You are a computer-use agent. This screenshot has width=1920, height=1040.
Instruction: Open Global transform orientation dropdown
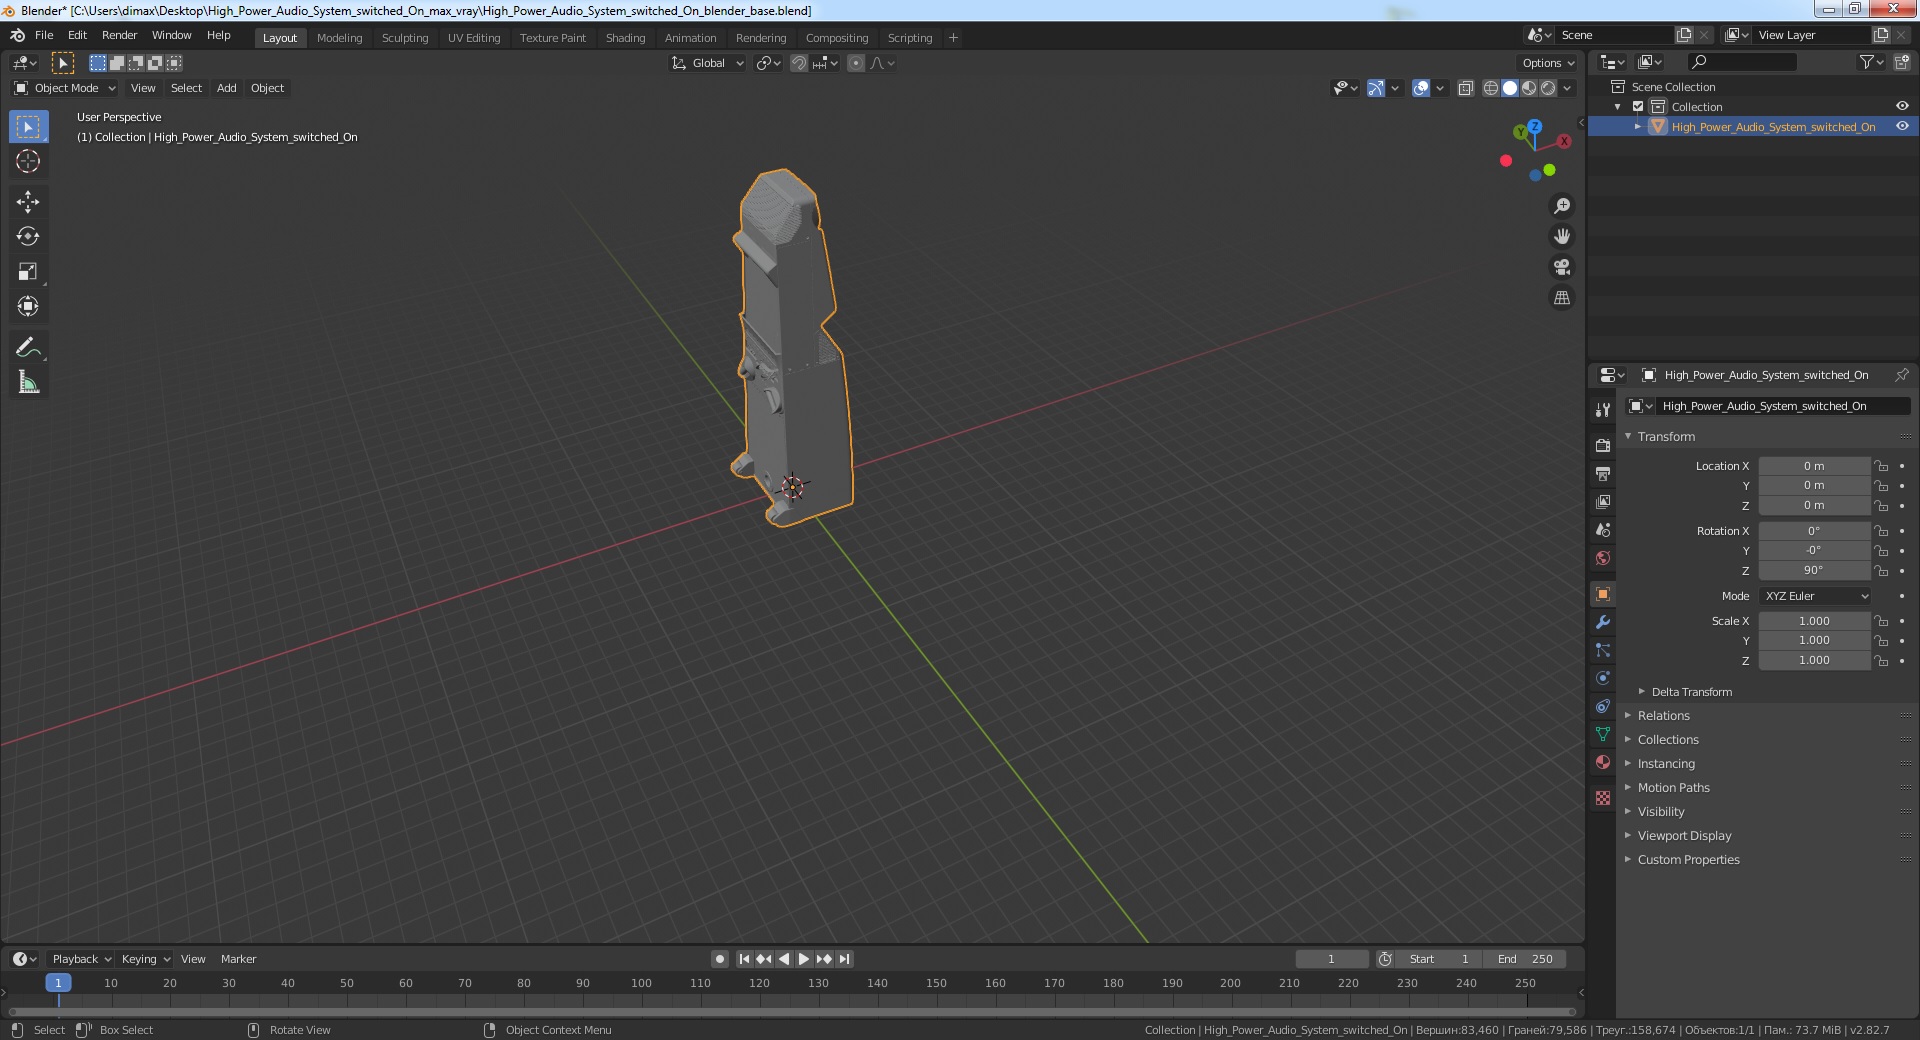(x=708, y=63)
